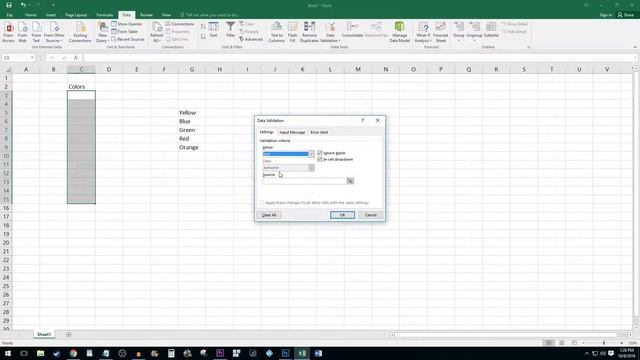This screenshot has height=360, width=640.
Task: Check Apply these changes to all other cells
Action: tap(262, 202)
